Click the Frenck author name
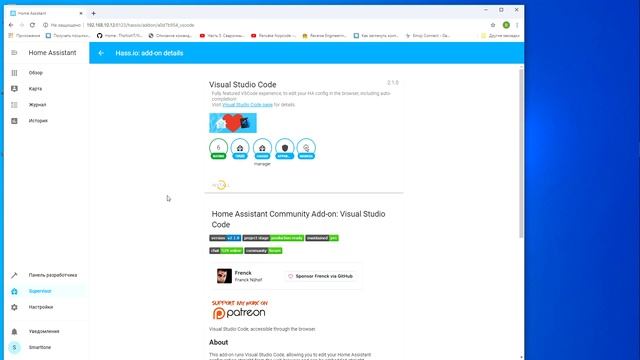The image size is (640, 360). click(x=243, y=273)
